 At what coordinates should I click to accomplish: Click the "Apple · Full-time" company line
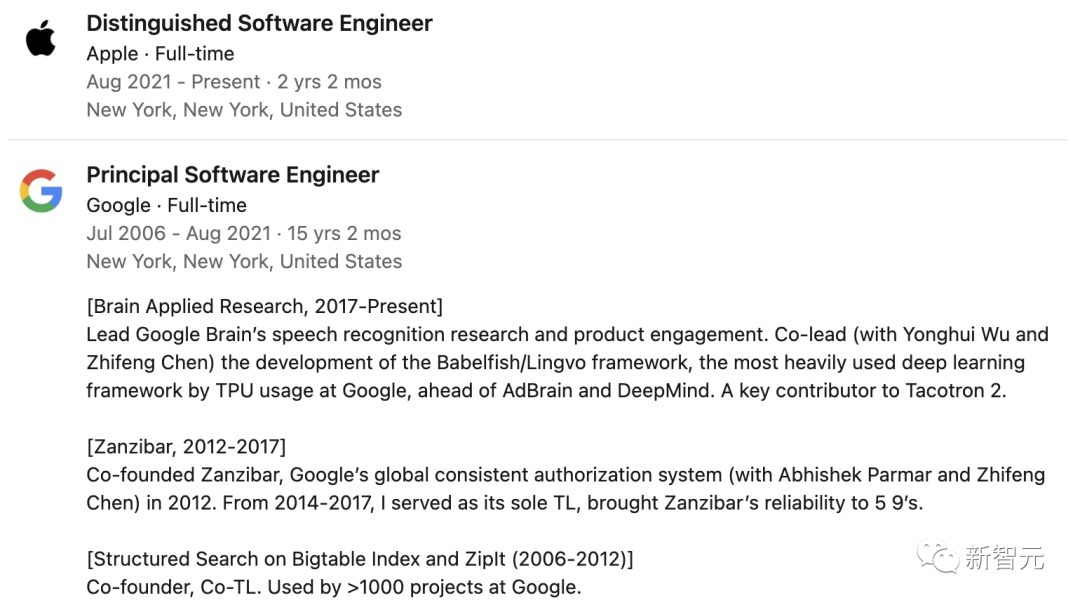pyautogui.click(x=160, y=54)
